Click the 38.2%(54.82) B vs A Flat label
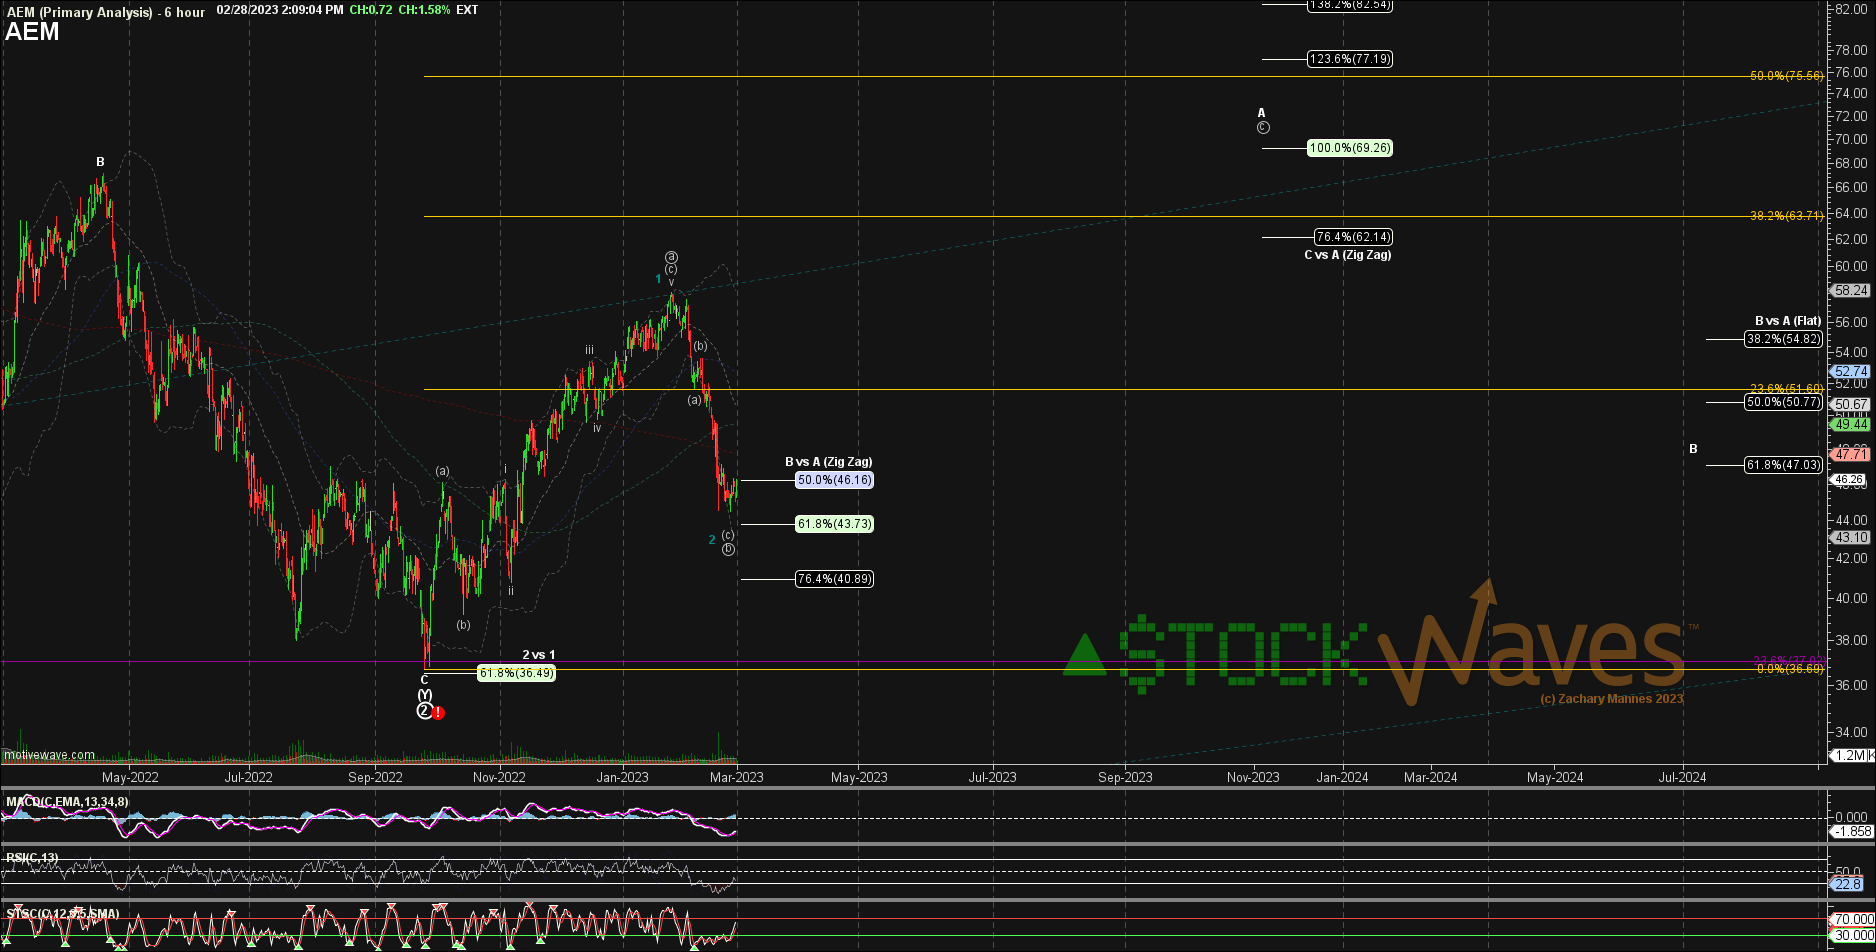Image resolution: width=1876 pixels, height=952 pixels. click(x=1783, y=339)
